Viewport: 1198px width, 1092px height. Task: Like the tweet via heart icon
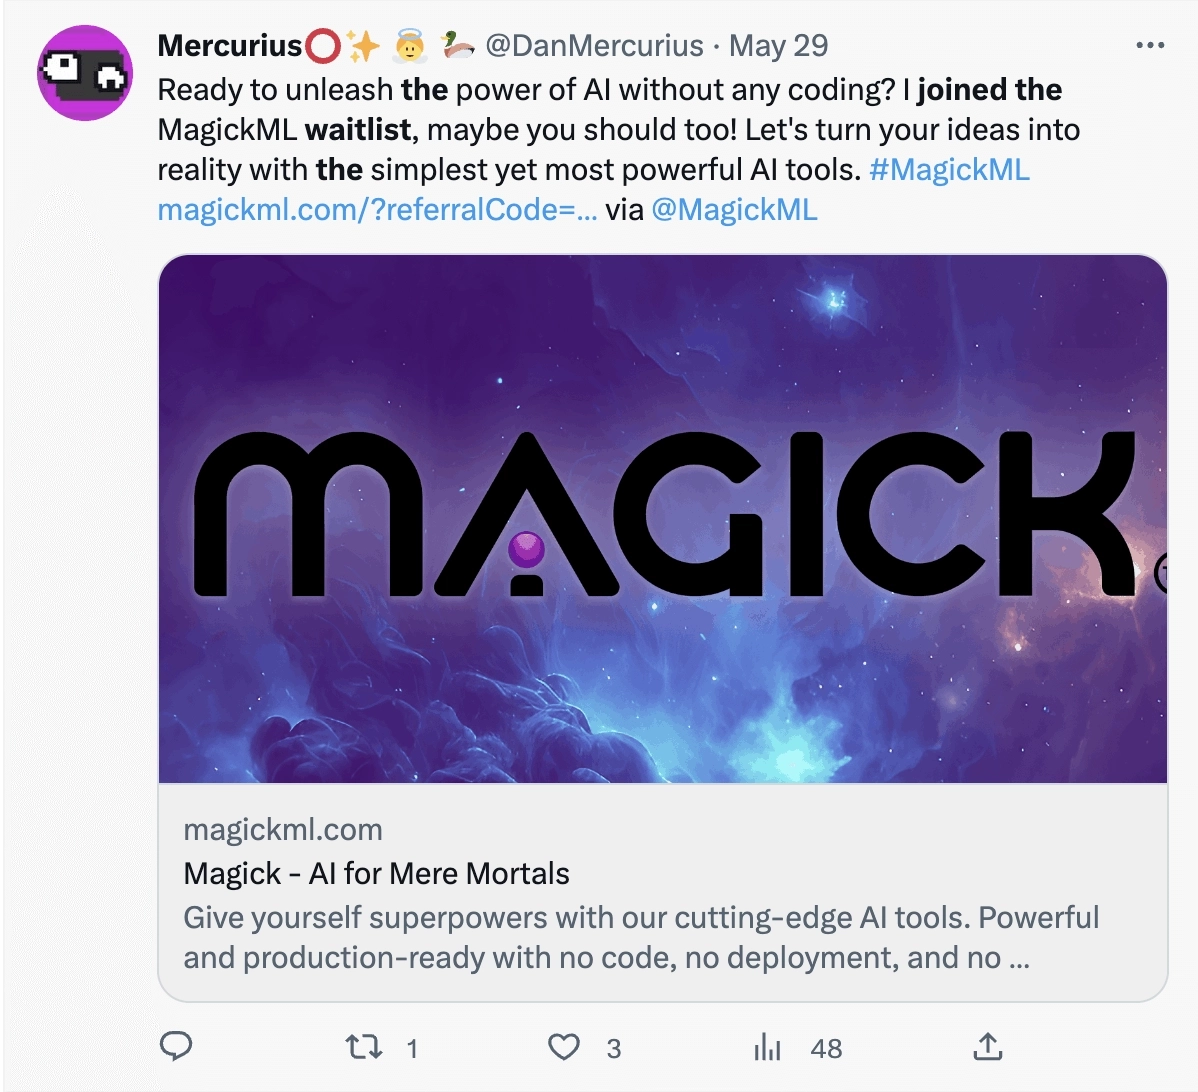pyautogui.click(x=563, y=1047)
